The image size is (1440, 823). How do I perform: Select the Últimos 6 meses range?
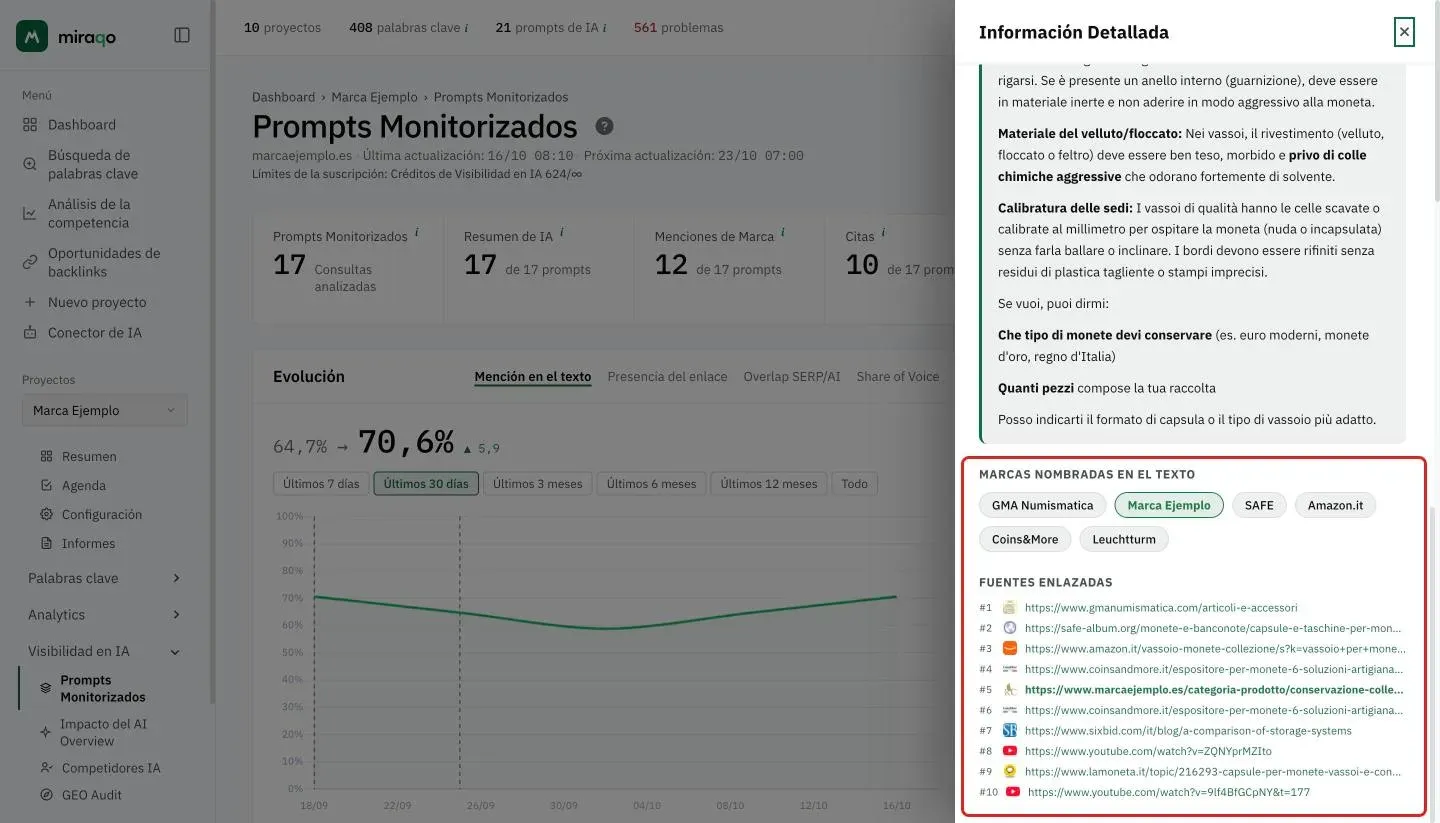tap(652, 484)
